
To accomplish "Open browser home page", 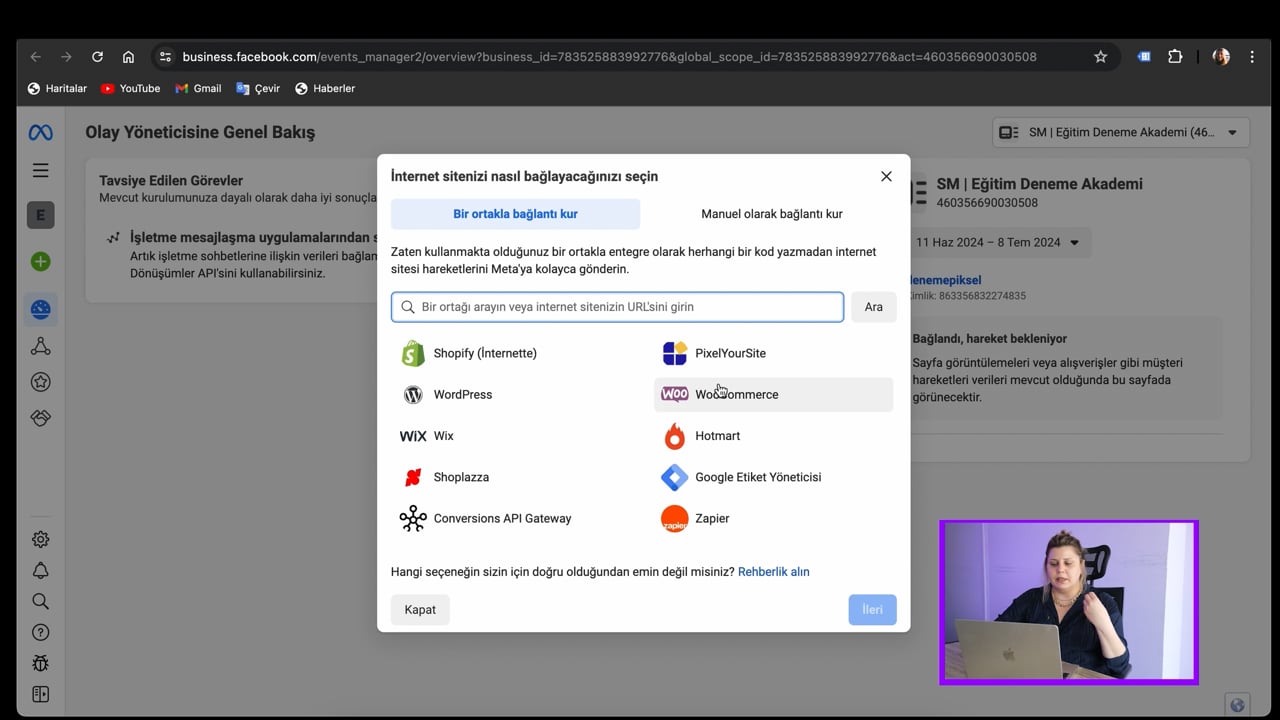I will (128, 57).
